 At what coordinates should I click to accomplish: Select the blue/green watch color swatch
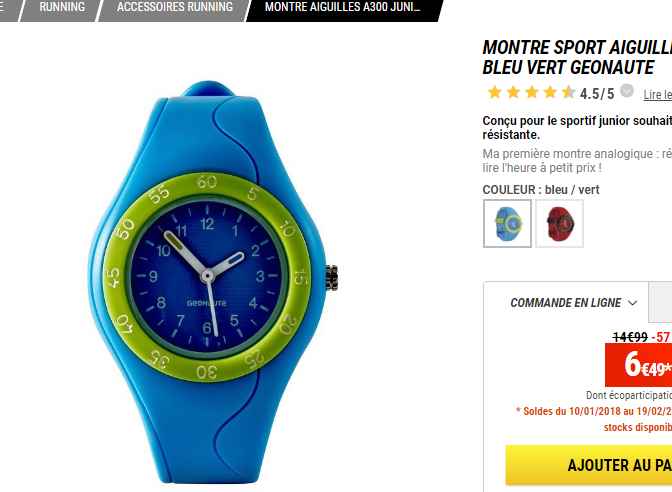(x=507, y=223)
